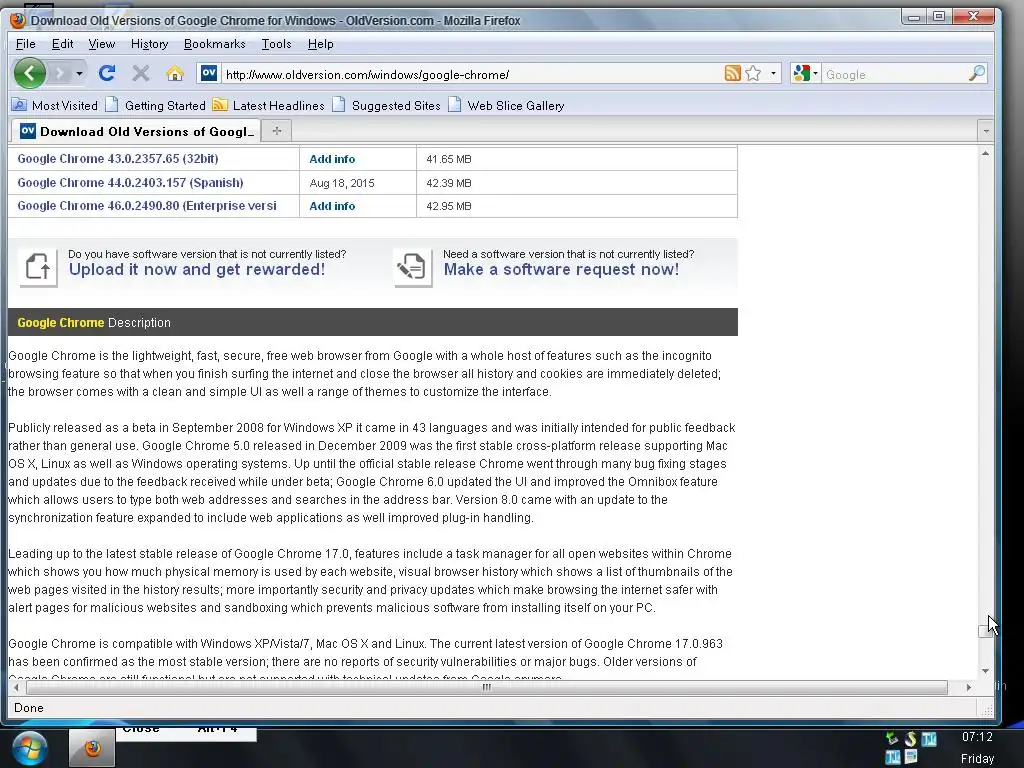The image size is (1024, 768).
Task: Click Upload it now and get rewarded
Action: tap(197, 270)
